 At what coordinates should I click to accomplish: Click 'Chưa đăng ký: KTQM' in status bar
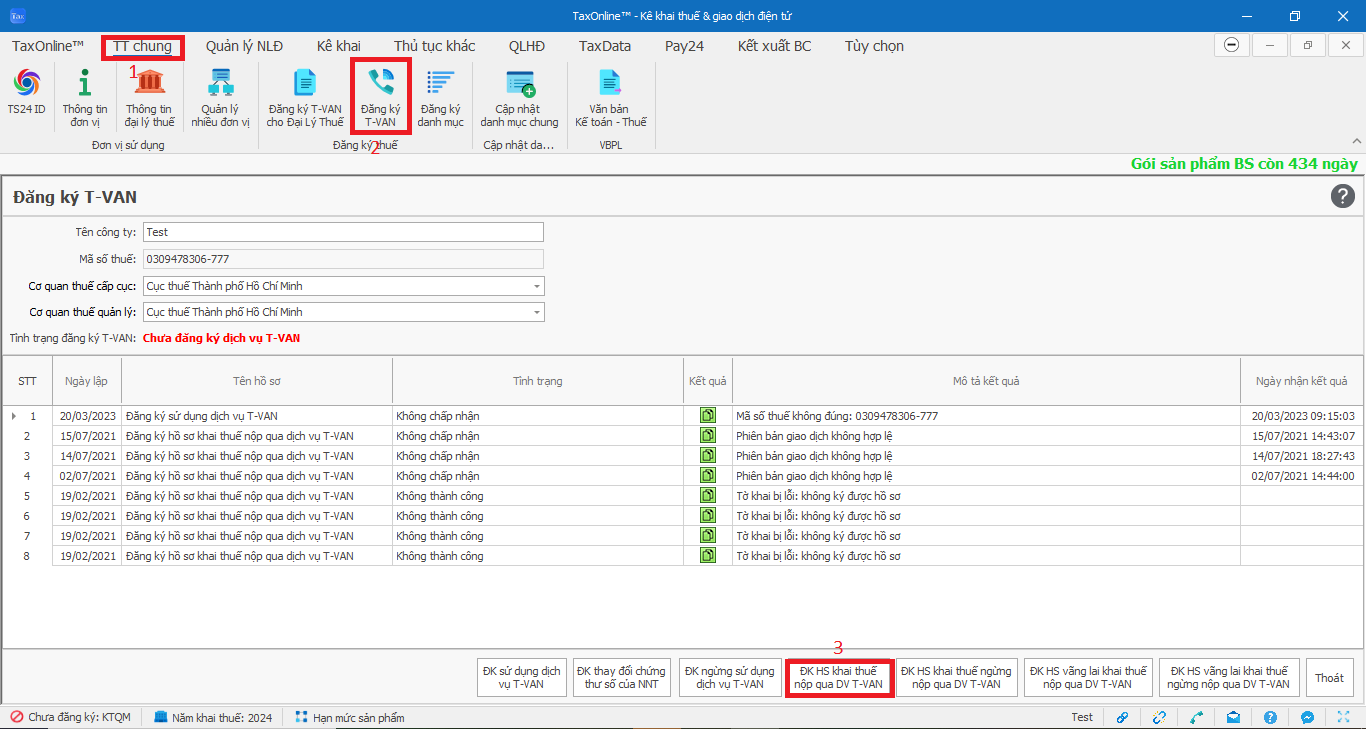click(70, 717)
